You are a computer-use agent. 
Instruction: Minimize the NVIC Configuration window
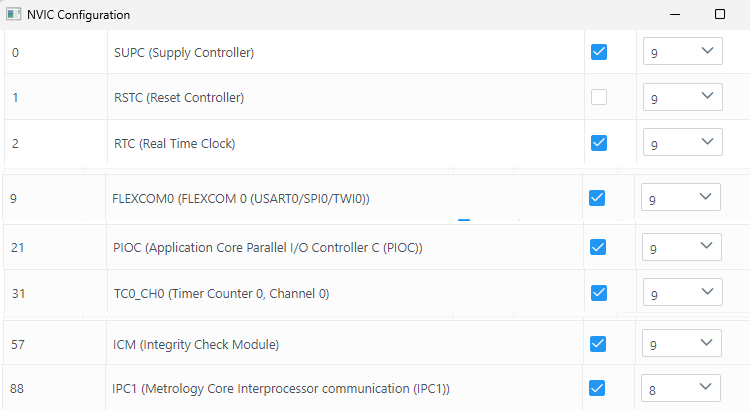point(675,15)
